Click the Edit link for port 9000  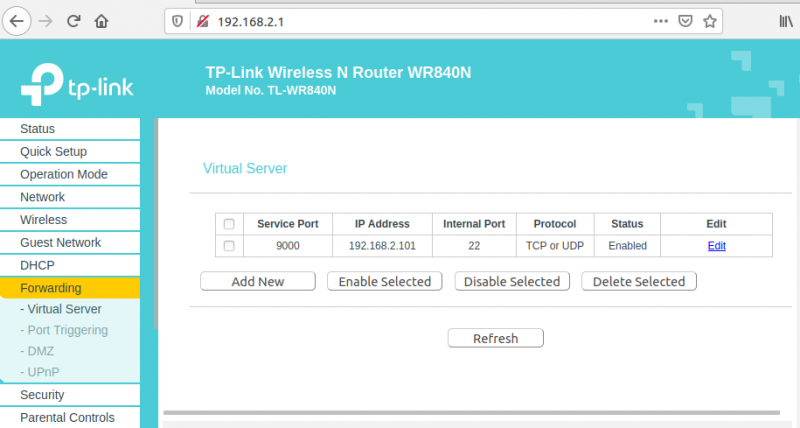[x=716, y=246]
